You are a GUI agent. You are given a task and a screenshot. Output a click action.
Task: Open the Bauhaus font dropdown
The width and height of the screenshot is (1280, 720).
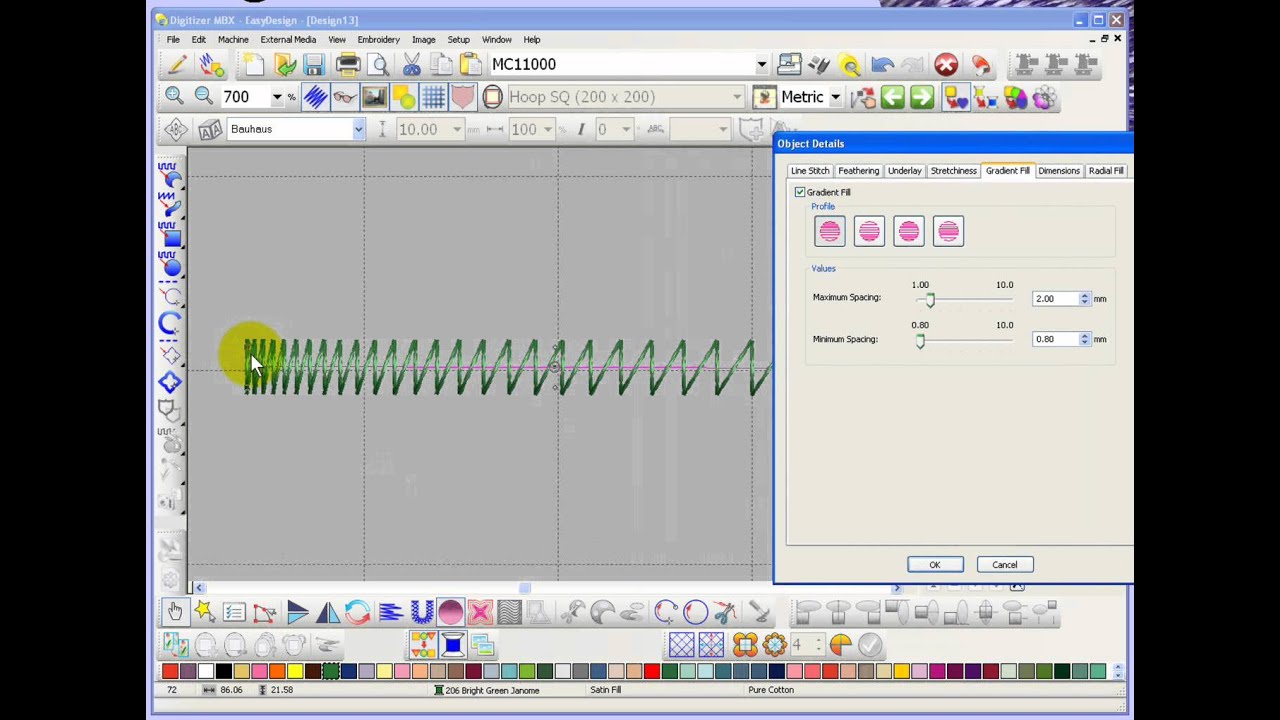click(x=358, y=129)
